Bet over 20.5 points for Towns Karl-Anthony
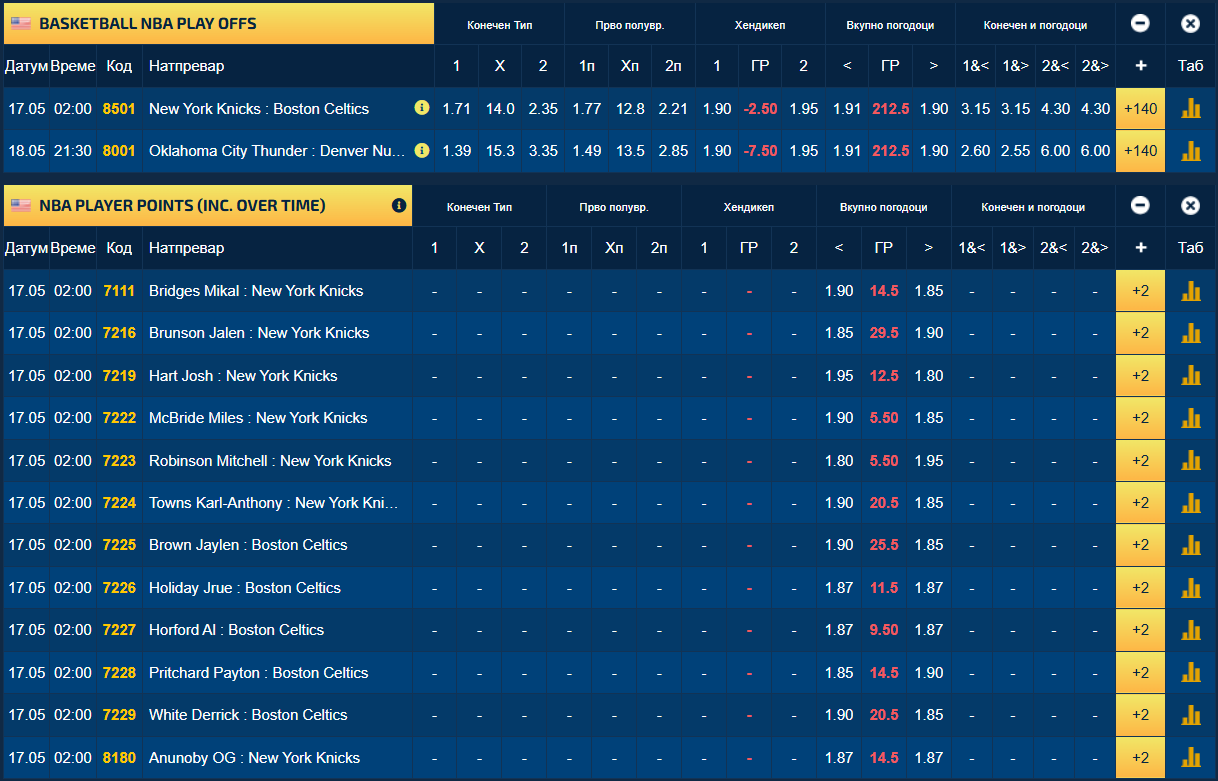This screenshot has height=781, width=1218. [x=929, y=503]
